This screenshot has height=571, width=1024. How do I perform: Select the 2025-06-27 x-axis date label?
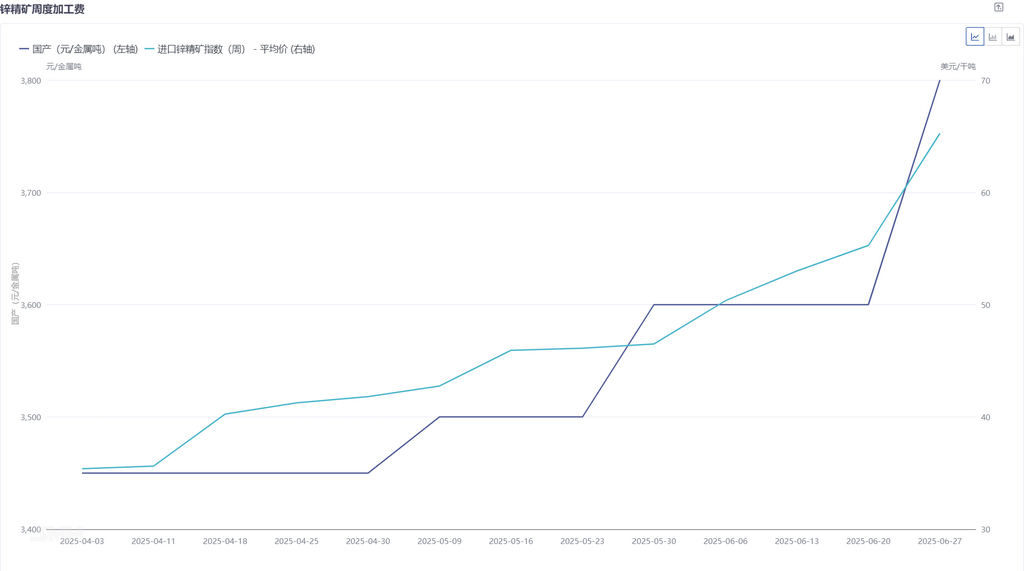(940, 541)
